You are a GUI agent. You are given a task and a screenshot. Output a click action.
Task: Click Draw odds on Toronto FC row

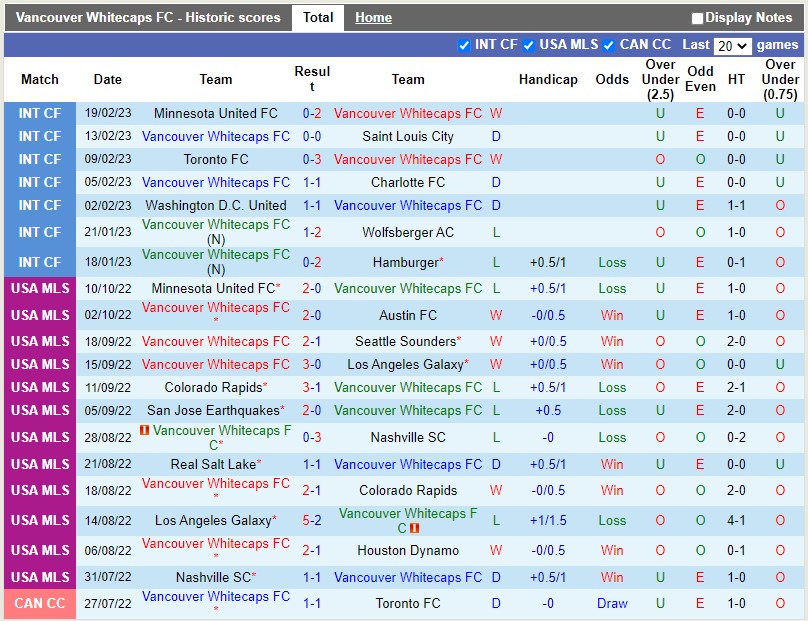612,603
